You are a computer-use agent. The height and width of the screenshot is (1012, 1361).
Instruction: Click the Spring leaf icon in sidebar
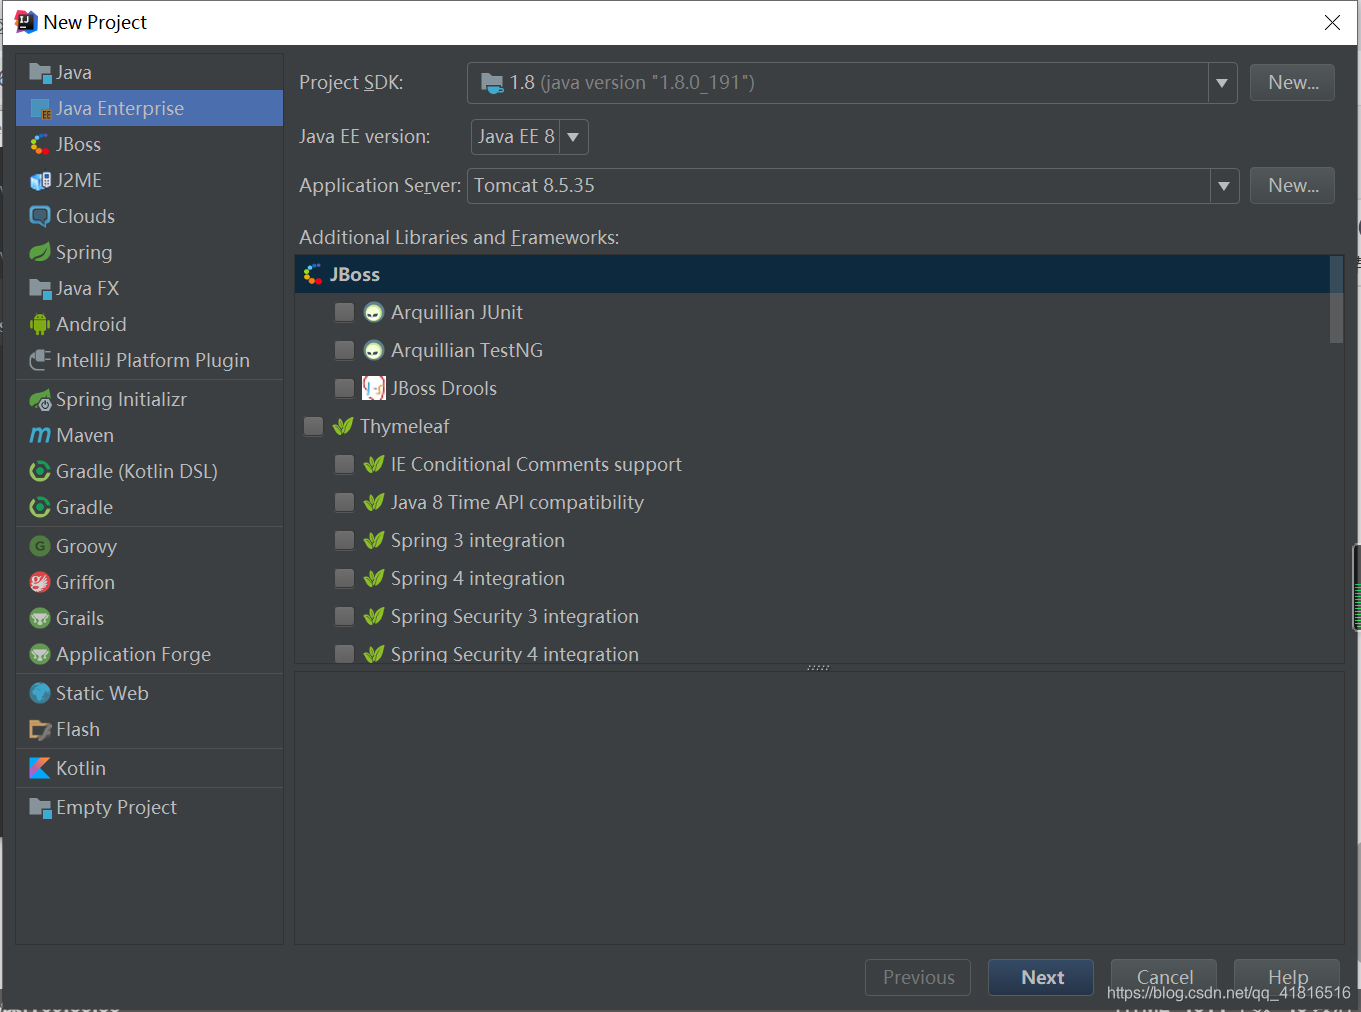pos(40,252)
